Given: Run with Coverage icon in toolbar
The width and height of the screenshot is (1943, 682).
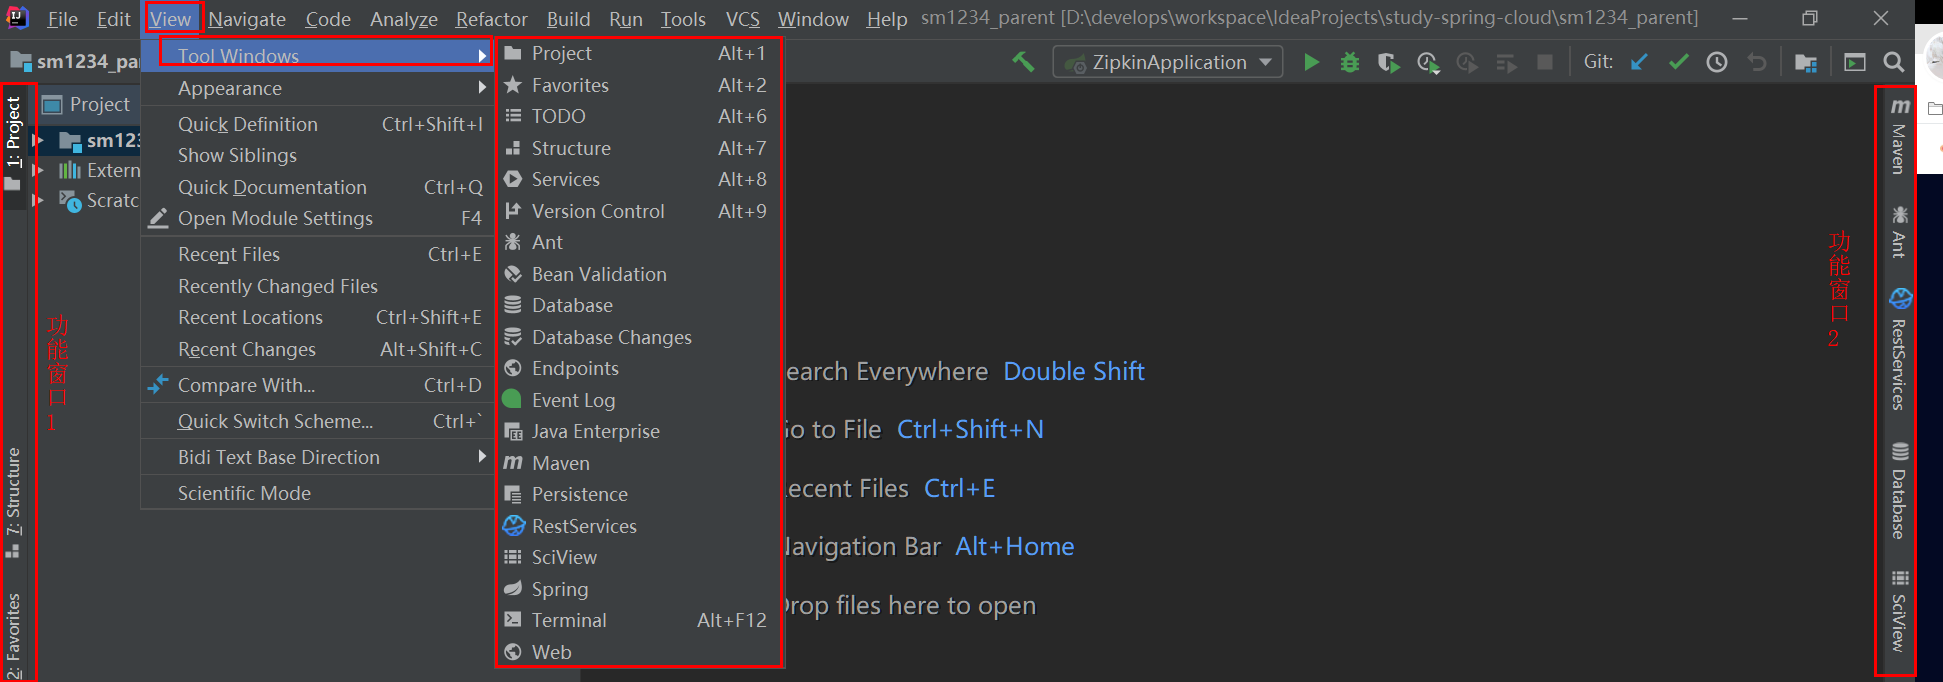Looking at the screenshot, I should 1389,62.
